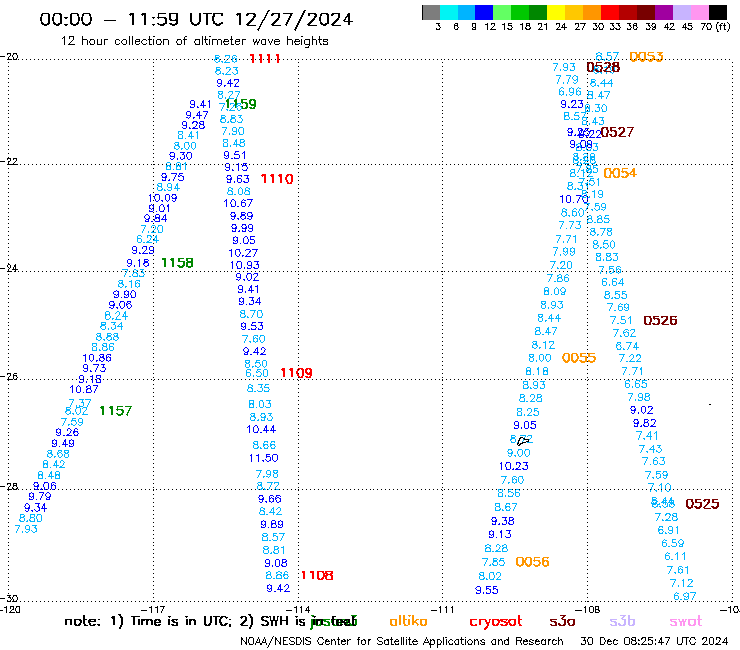Click the green time label 1158
This screenshot has height=650, width=740.
177,262
